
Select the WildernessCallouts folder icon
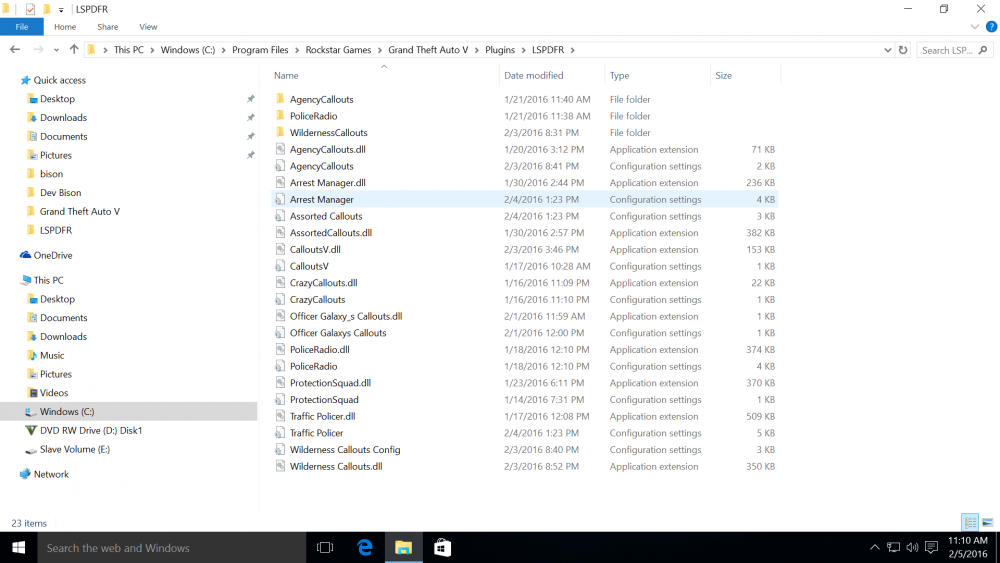click(280, 132)
